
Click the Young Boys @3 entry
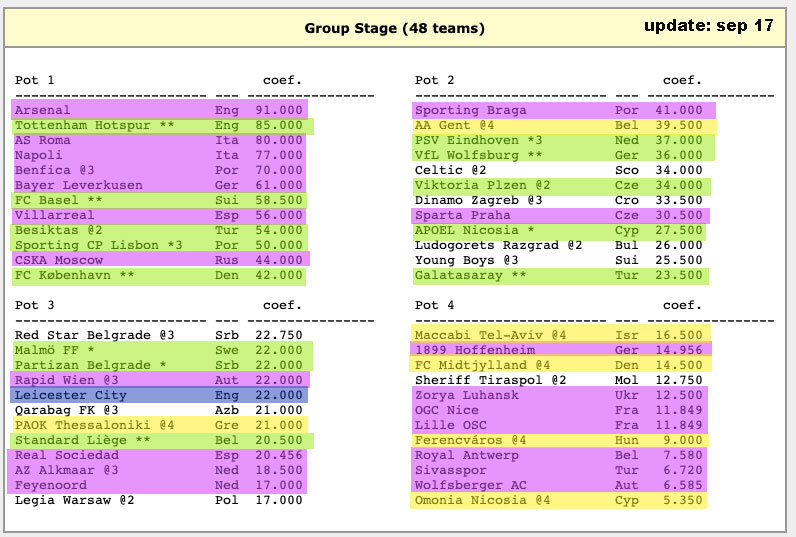coord(558,260)
